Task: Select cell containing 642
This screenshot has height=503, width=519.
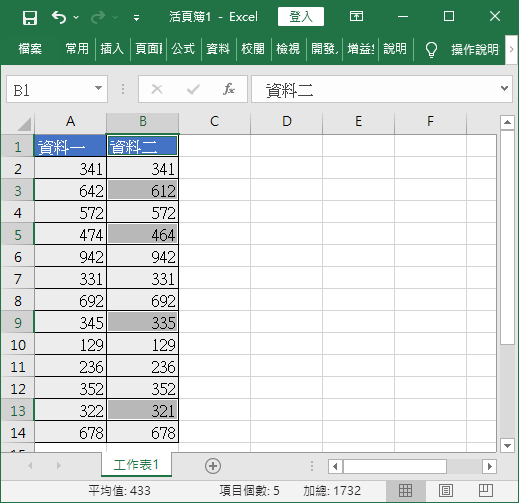Action: click(70, 190)
